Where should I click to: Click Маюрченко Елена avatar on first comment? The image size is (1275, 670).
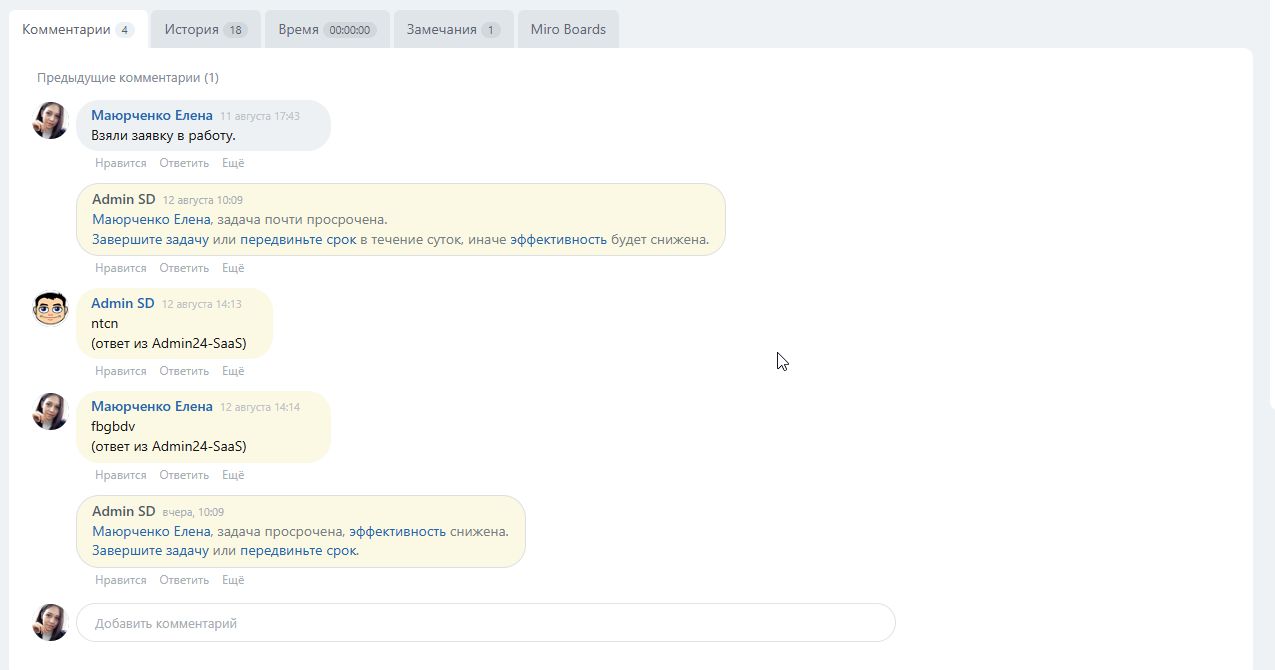coord(50,121)
